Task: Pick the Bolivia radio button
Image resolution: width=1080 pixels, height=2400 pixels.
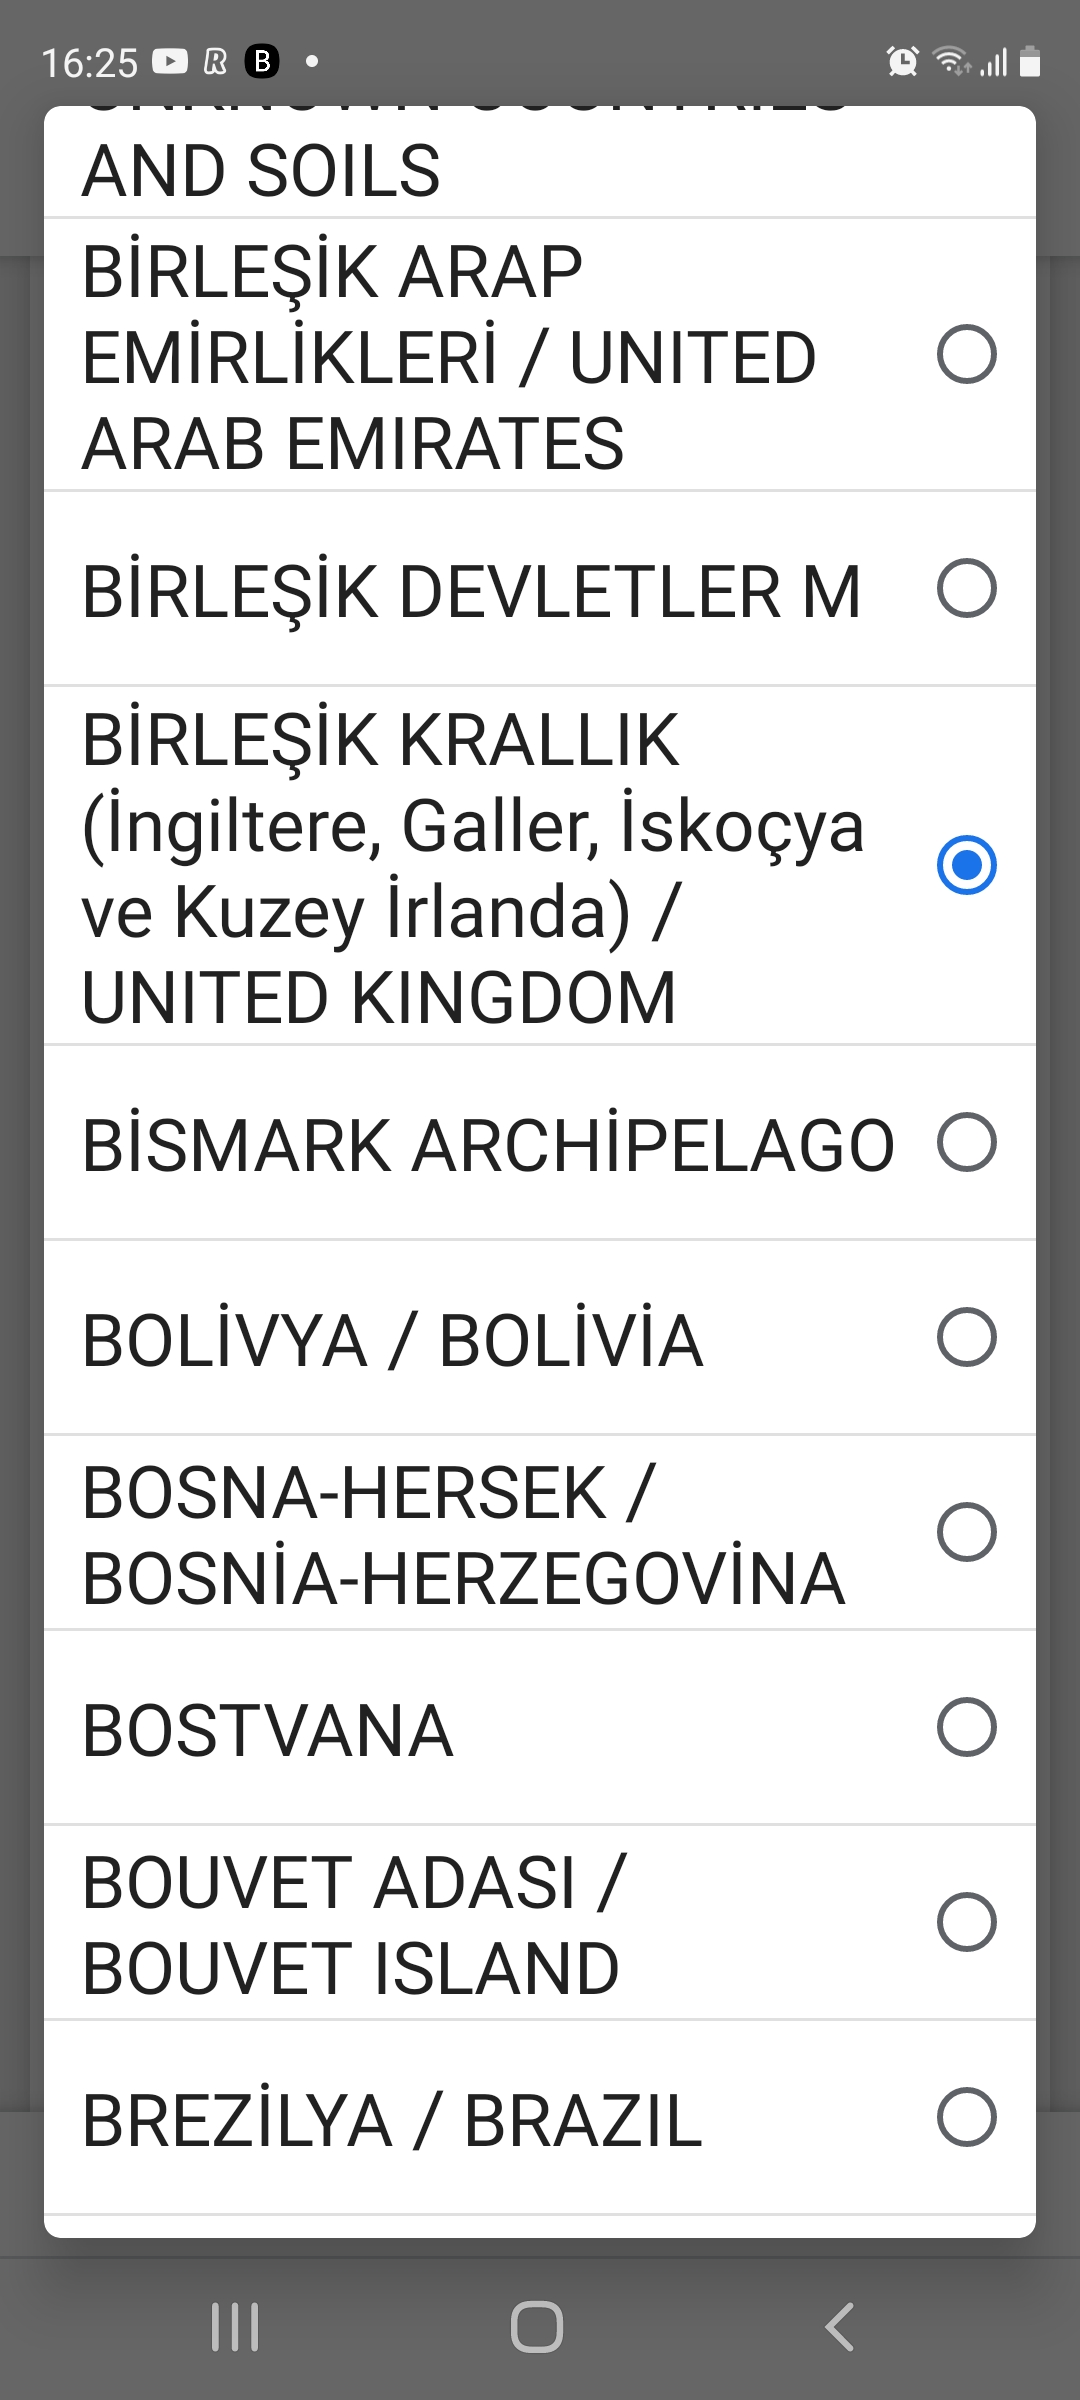Action: click(966, 1337)
